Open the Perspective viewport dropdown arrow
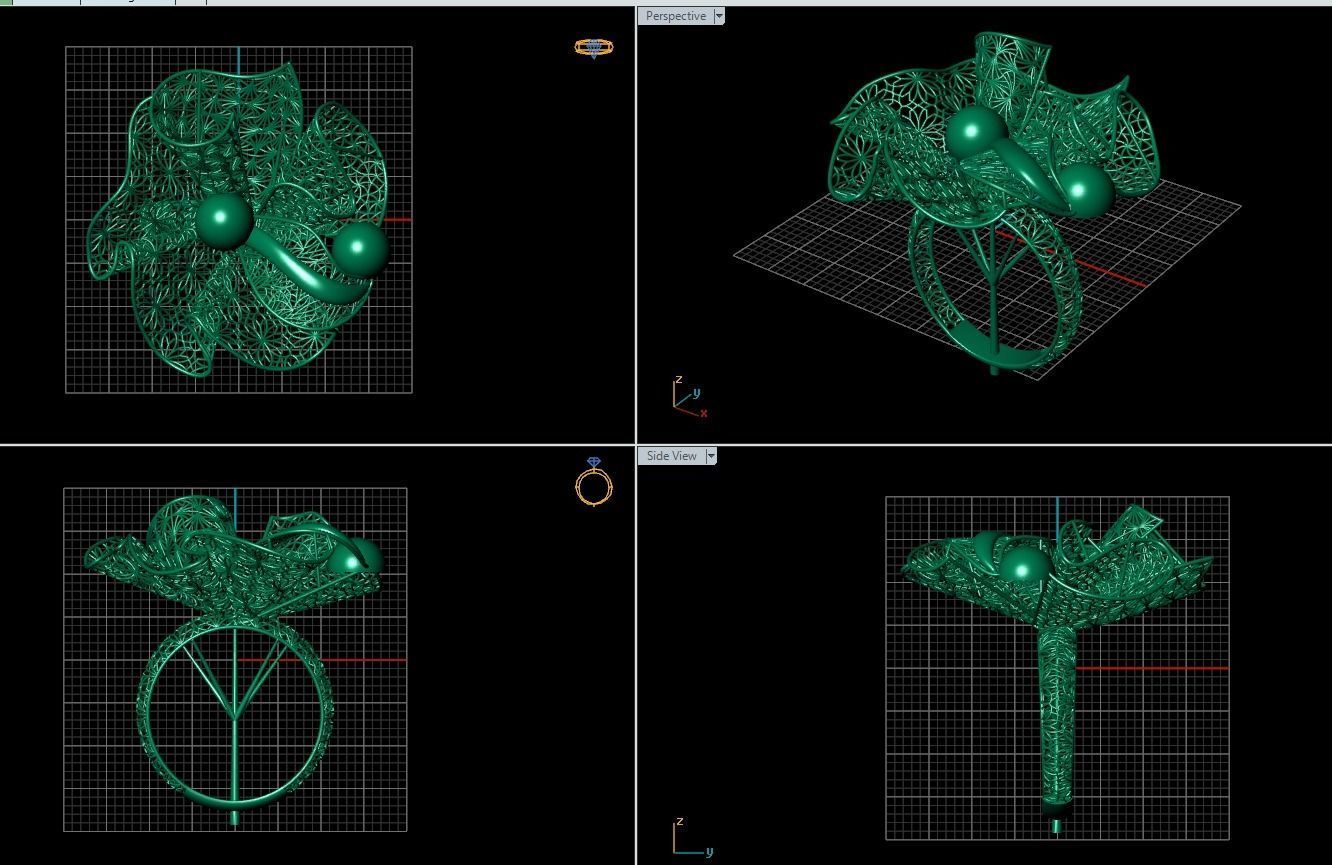 point(719,16)
